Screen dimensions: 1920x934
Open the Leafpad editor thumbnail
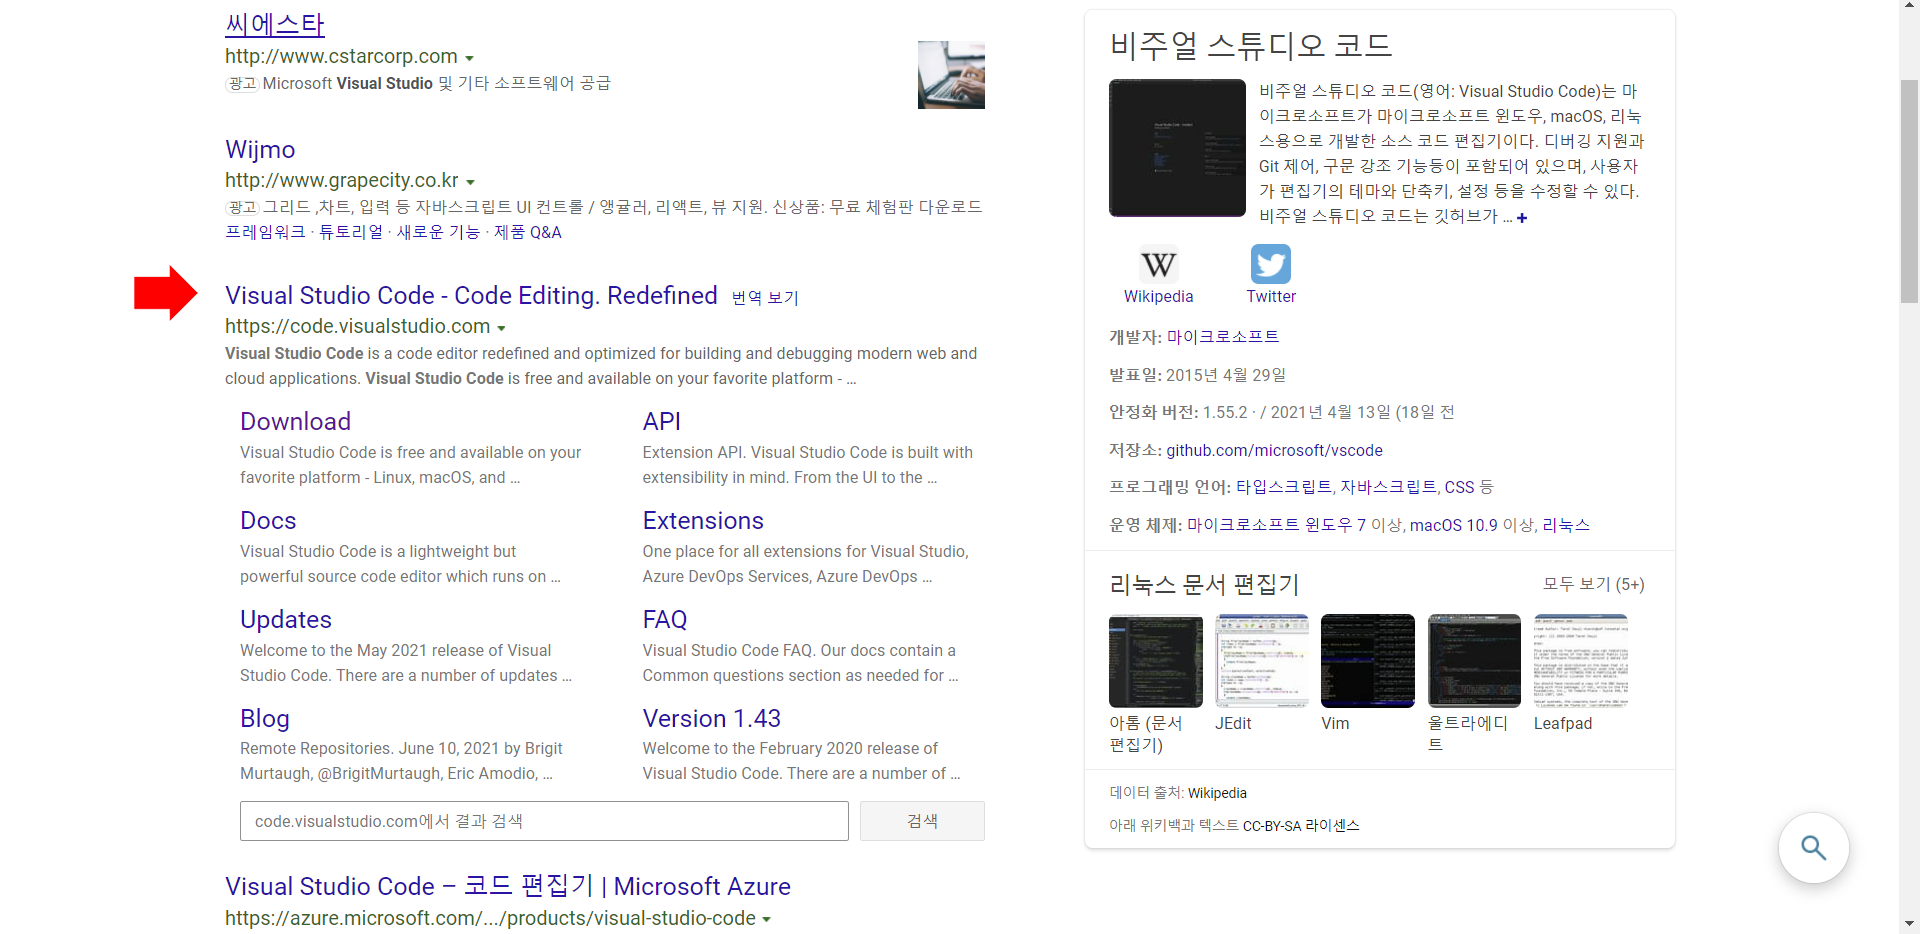click(x=1581, y=661)
